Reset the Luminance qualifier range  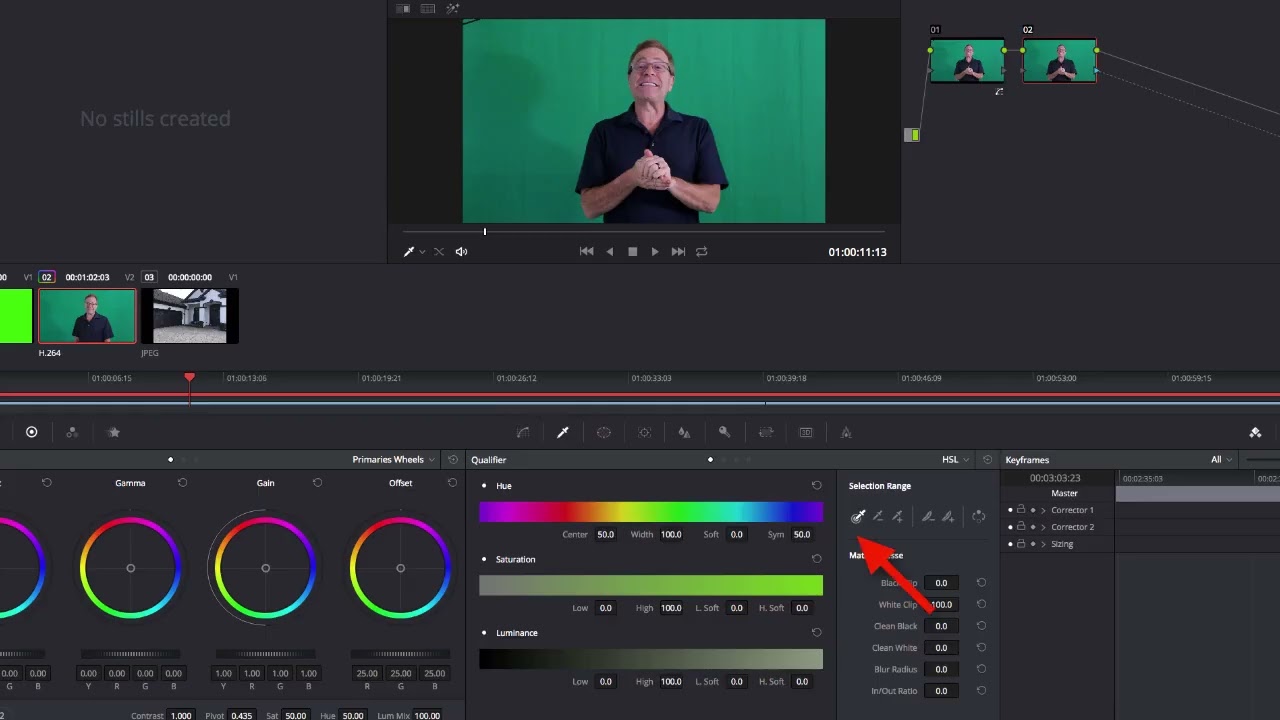point(816,632)
